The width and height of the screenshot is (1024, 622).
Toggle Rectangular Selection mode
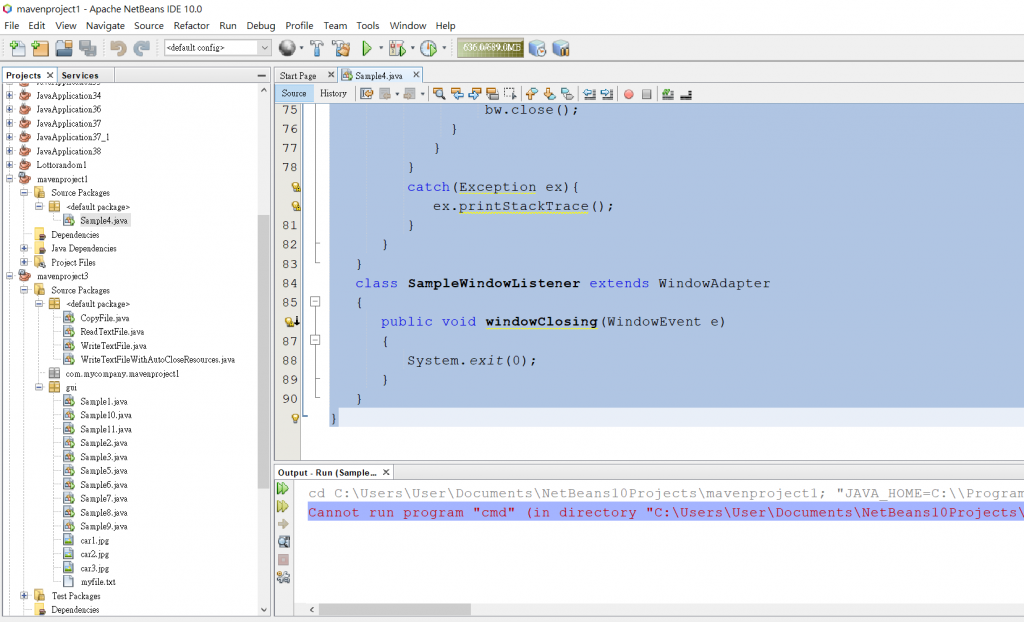pyautogui.click(x=510, y=94)
